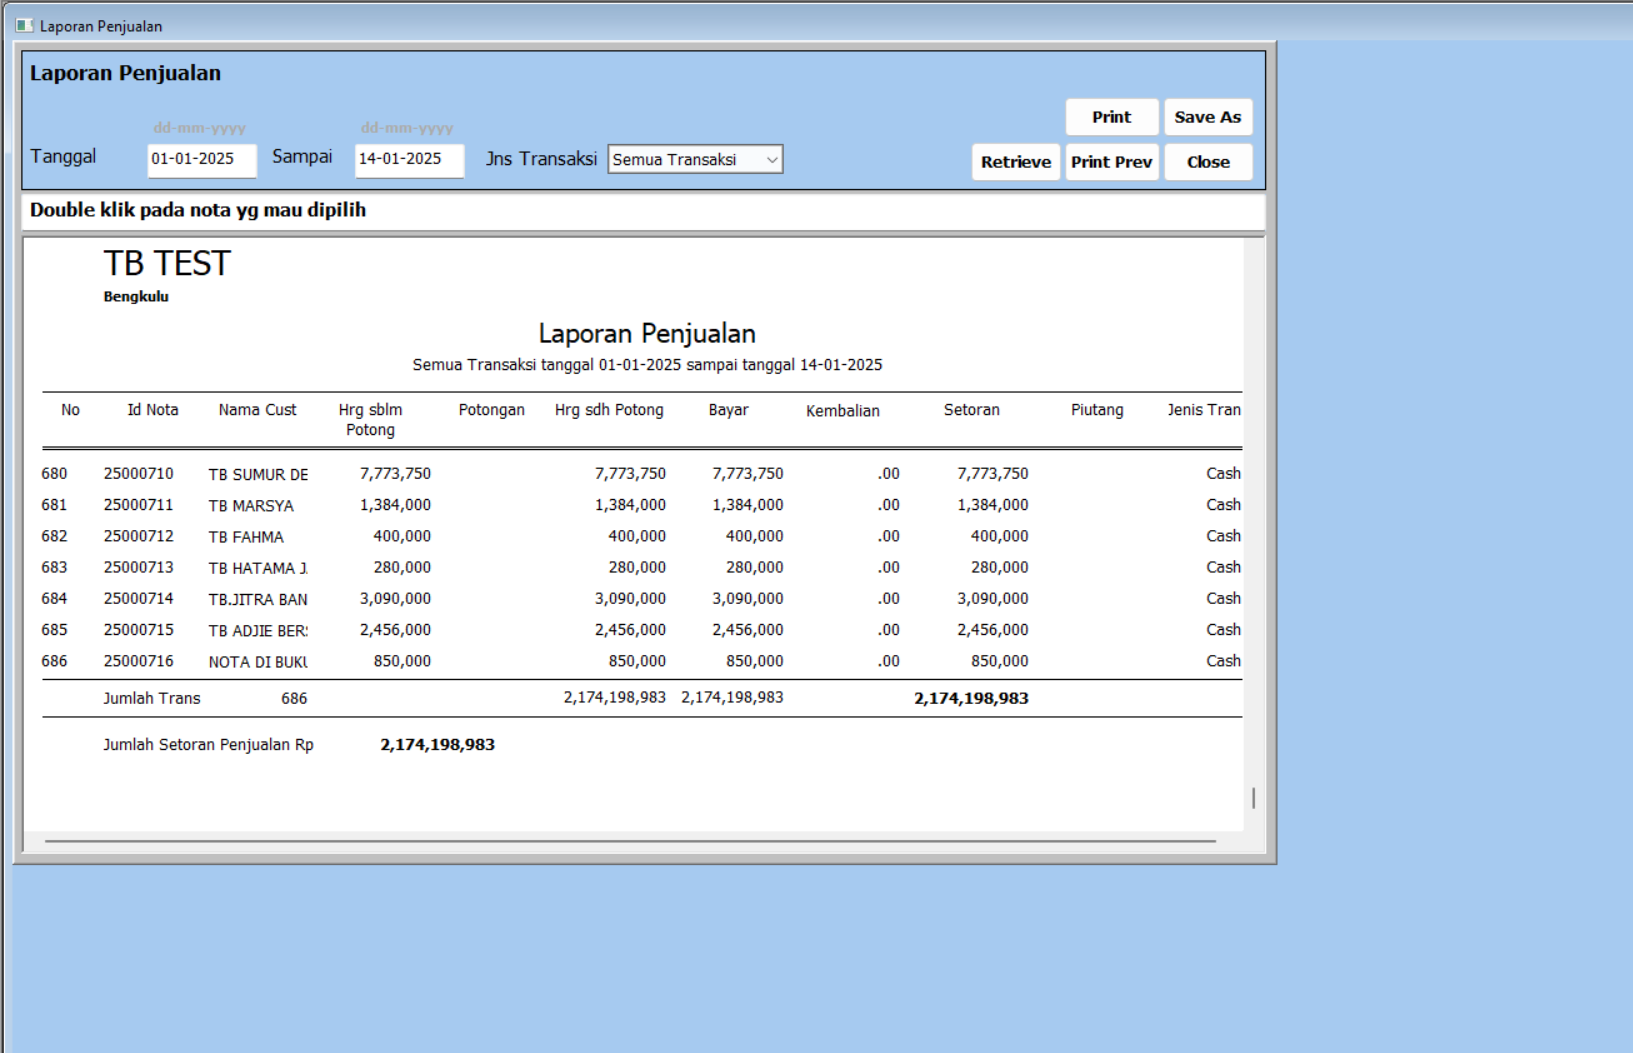Screen dimensions: 1633x1053
Task: Select nota row 25000710 TB SUMUR
Action: (x=258, y=474)
